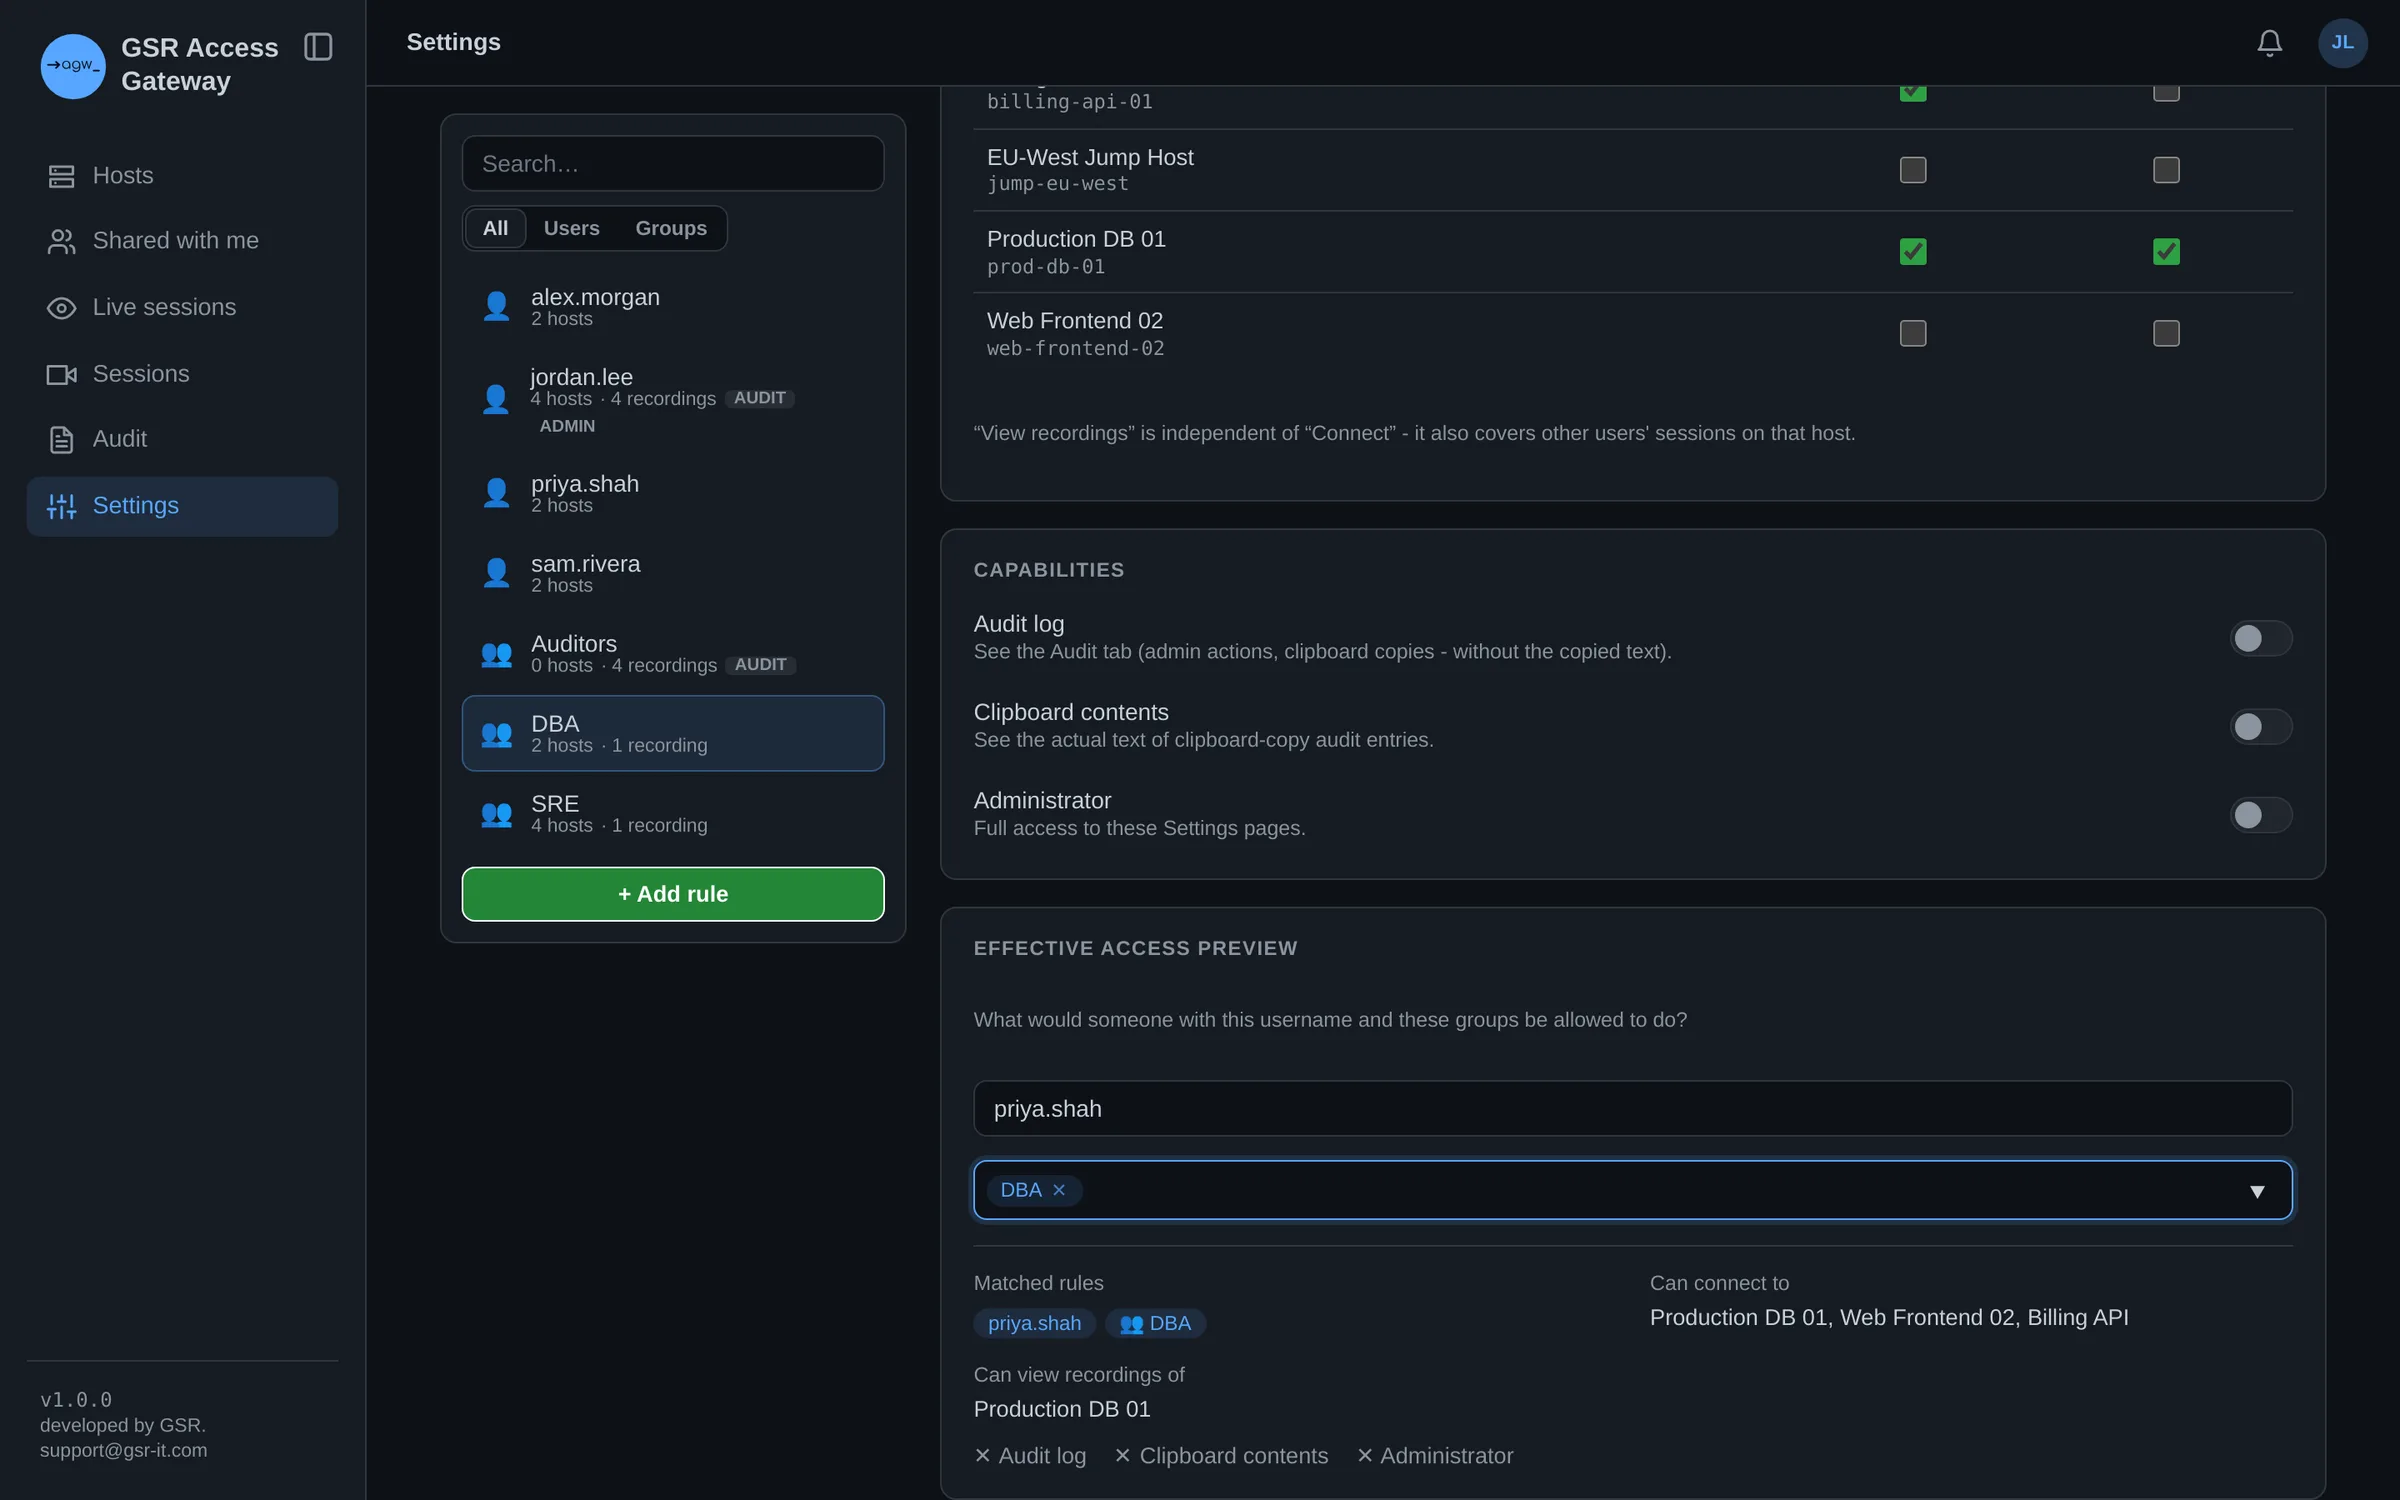Select the DBA group rule
Screen dimensions: 2400x1500
tap(673, 733)
